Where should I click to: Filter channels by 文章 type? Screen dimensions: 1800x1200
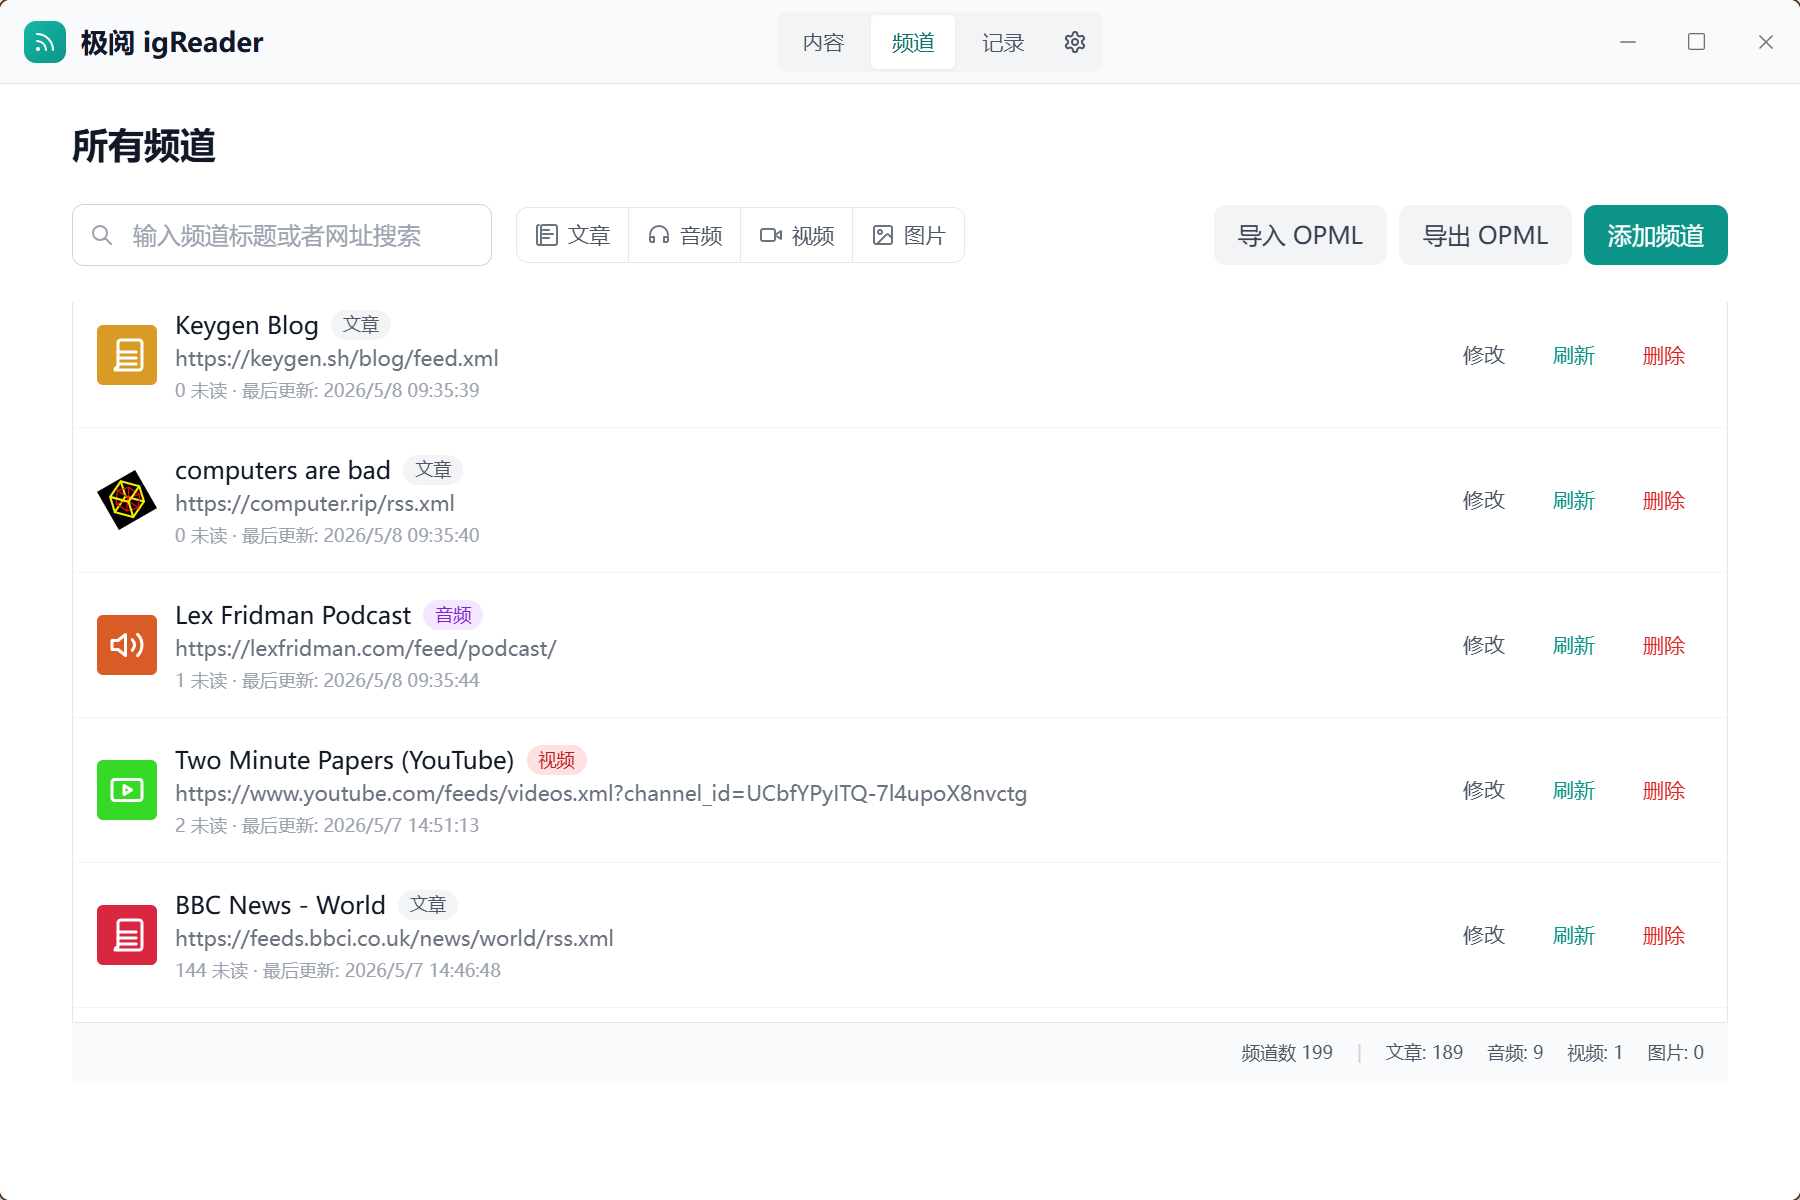(x=573, y=235)
